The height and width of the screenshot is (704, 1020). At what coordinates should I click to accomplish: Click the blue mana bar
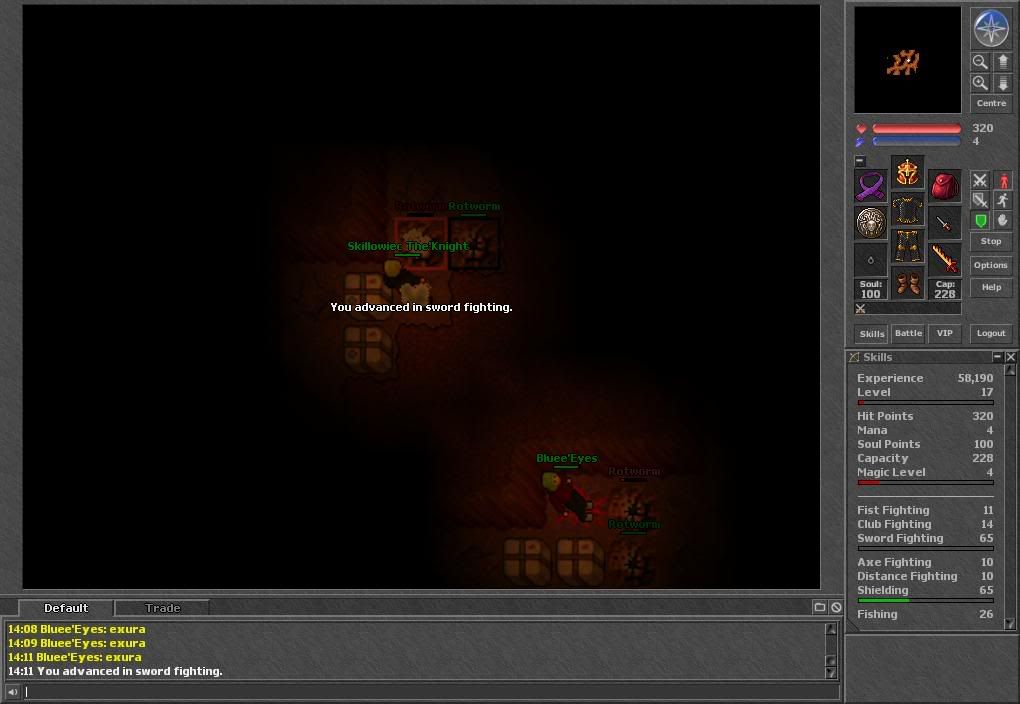(916, 141)
